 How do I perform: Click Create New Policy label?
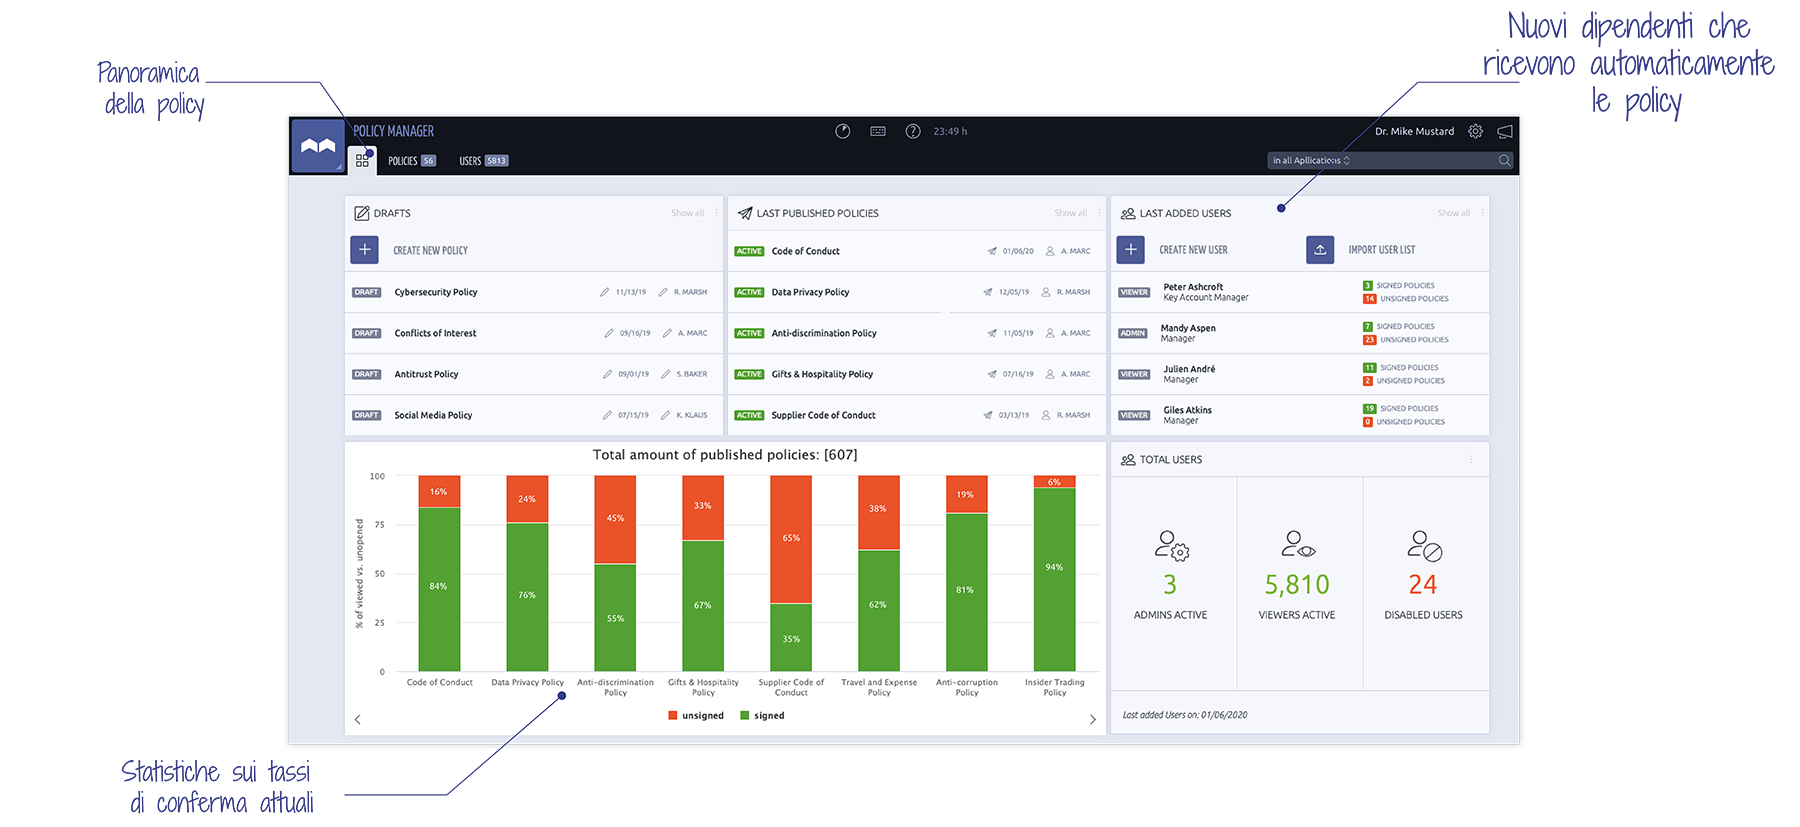[430, 251]
